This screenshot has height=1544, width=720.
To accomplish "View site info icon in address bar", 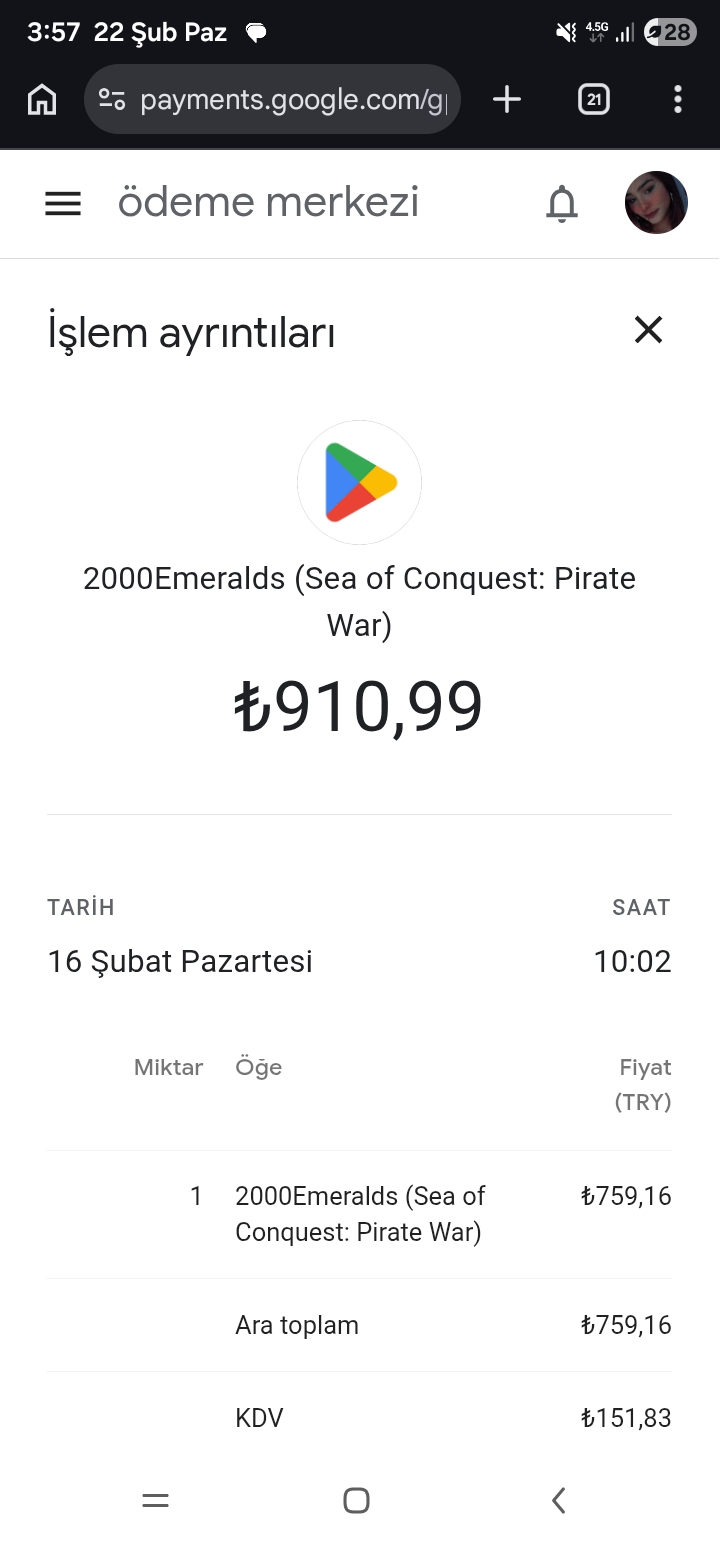I will pyautogui.click(x=112, y=100).
